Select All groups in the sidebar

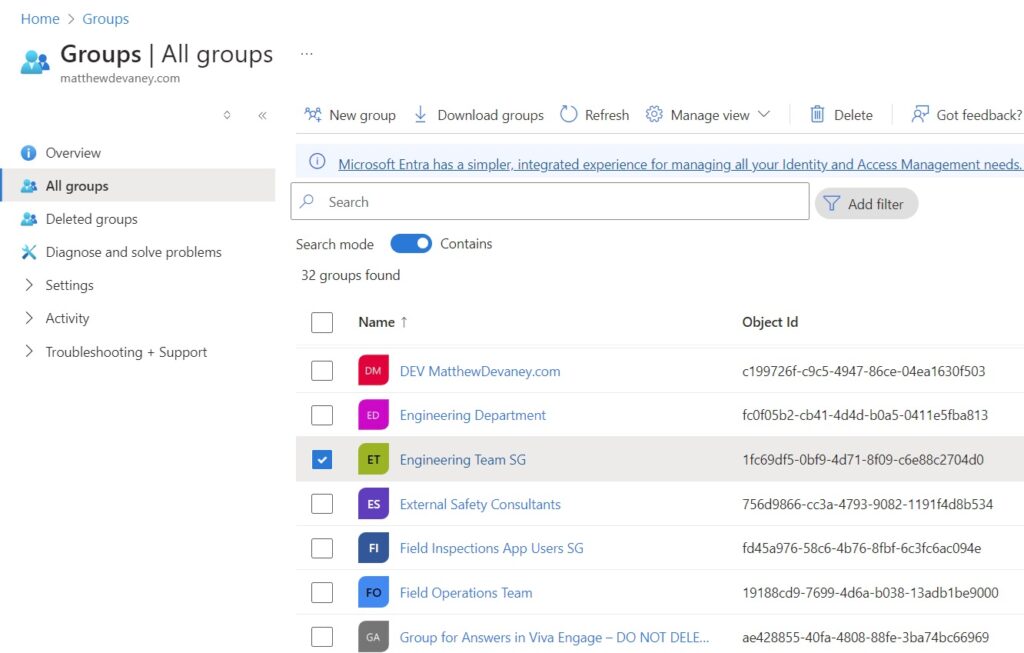tap(138, 185)
